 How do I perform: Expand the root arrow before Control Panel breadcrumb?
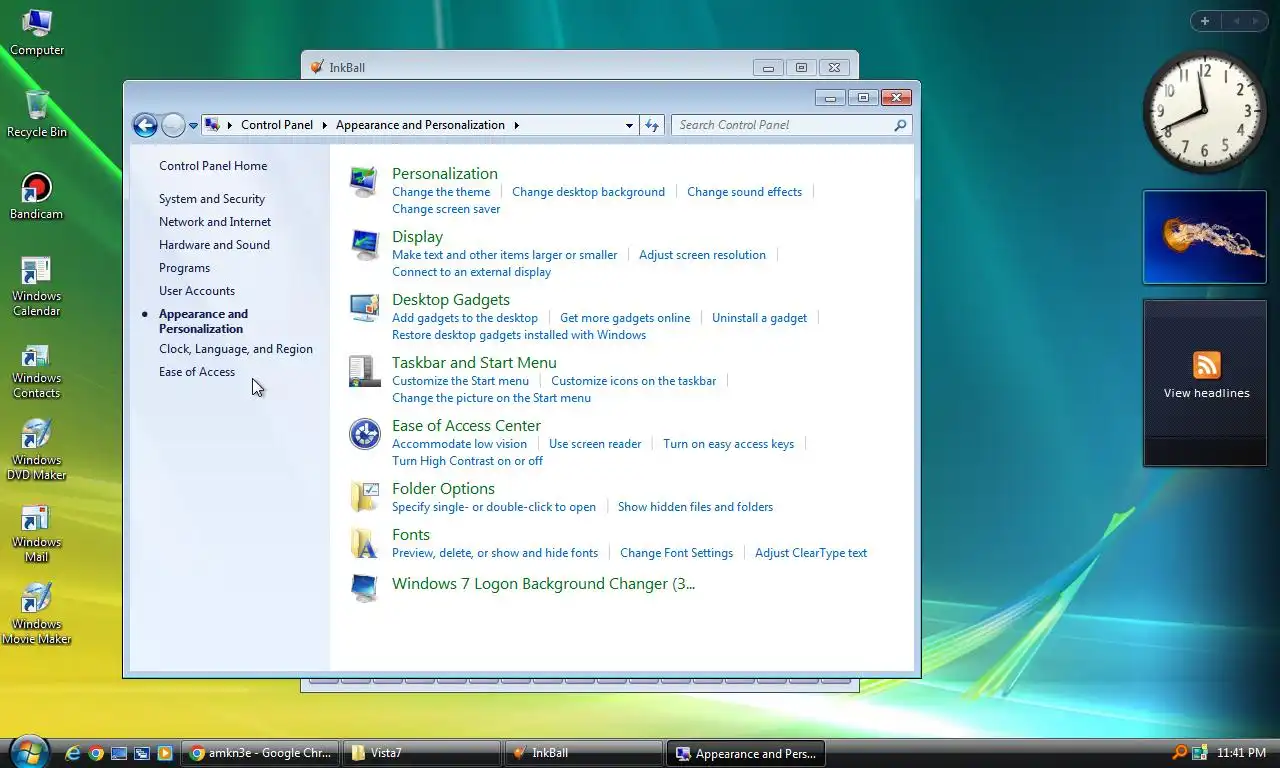230,125
